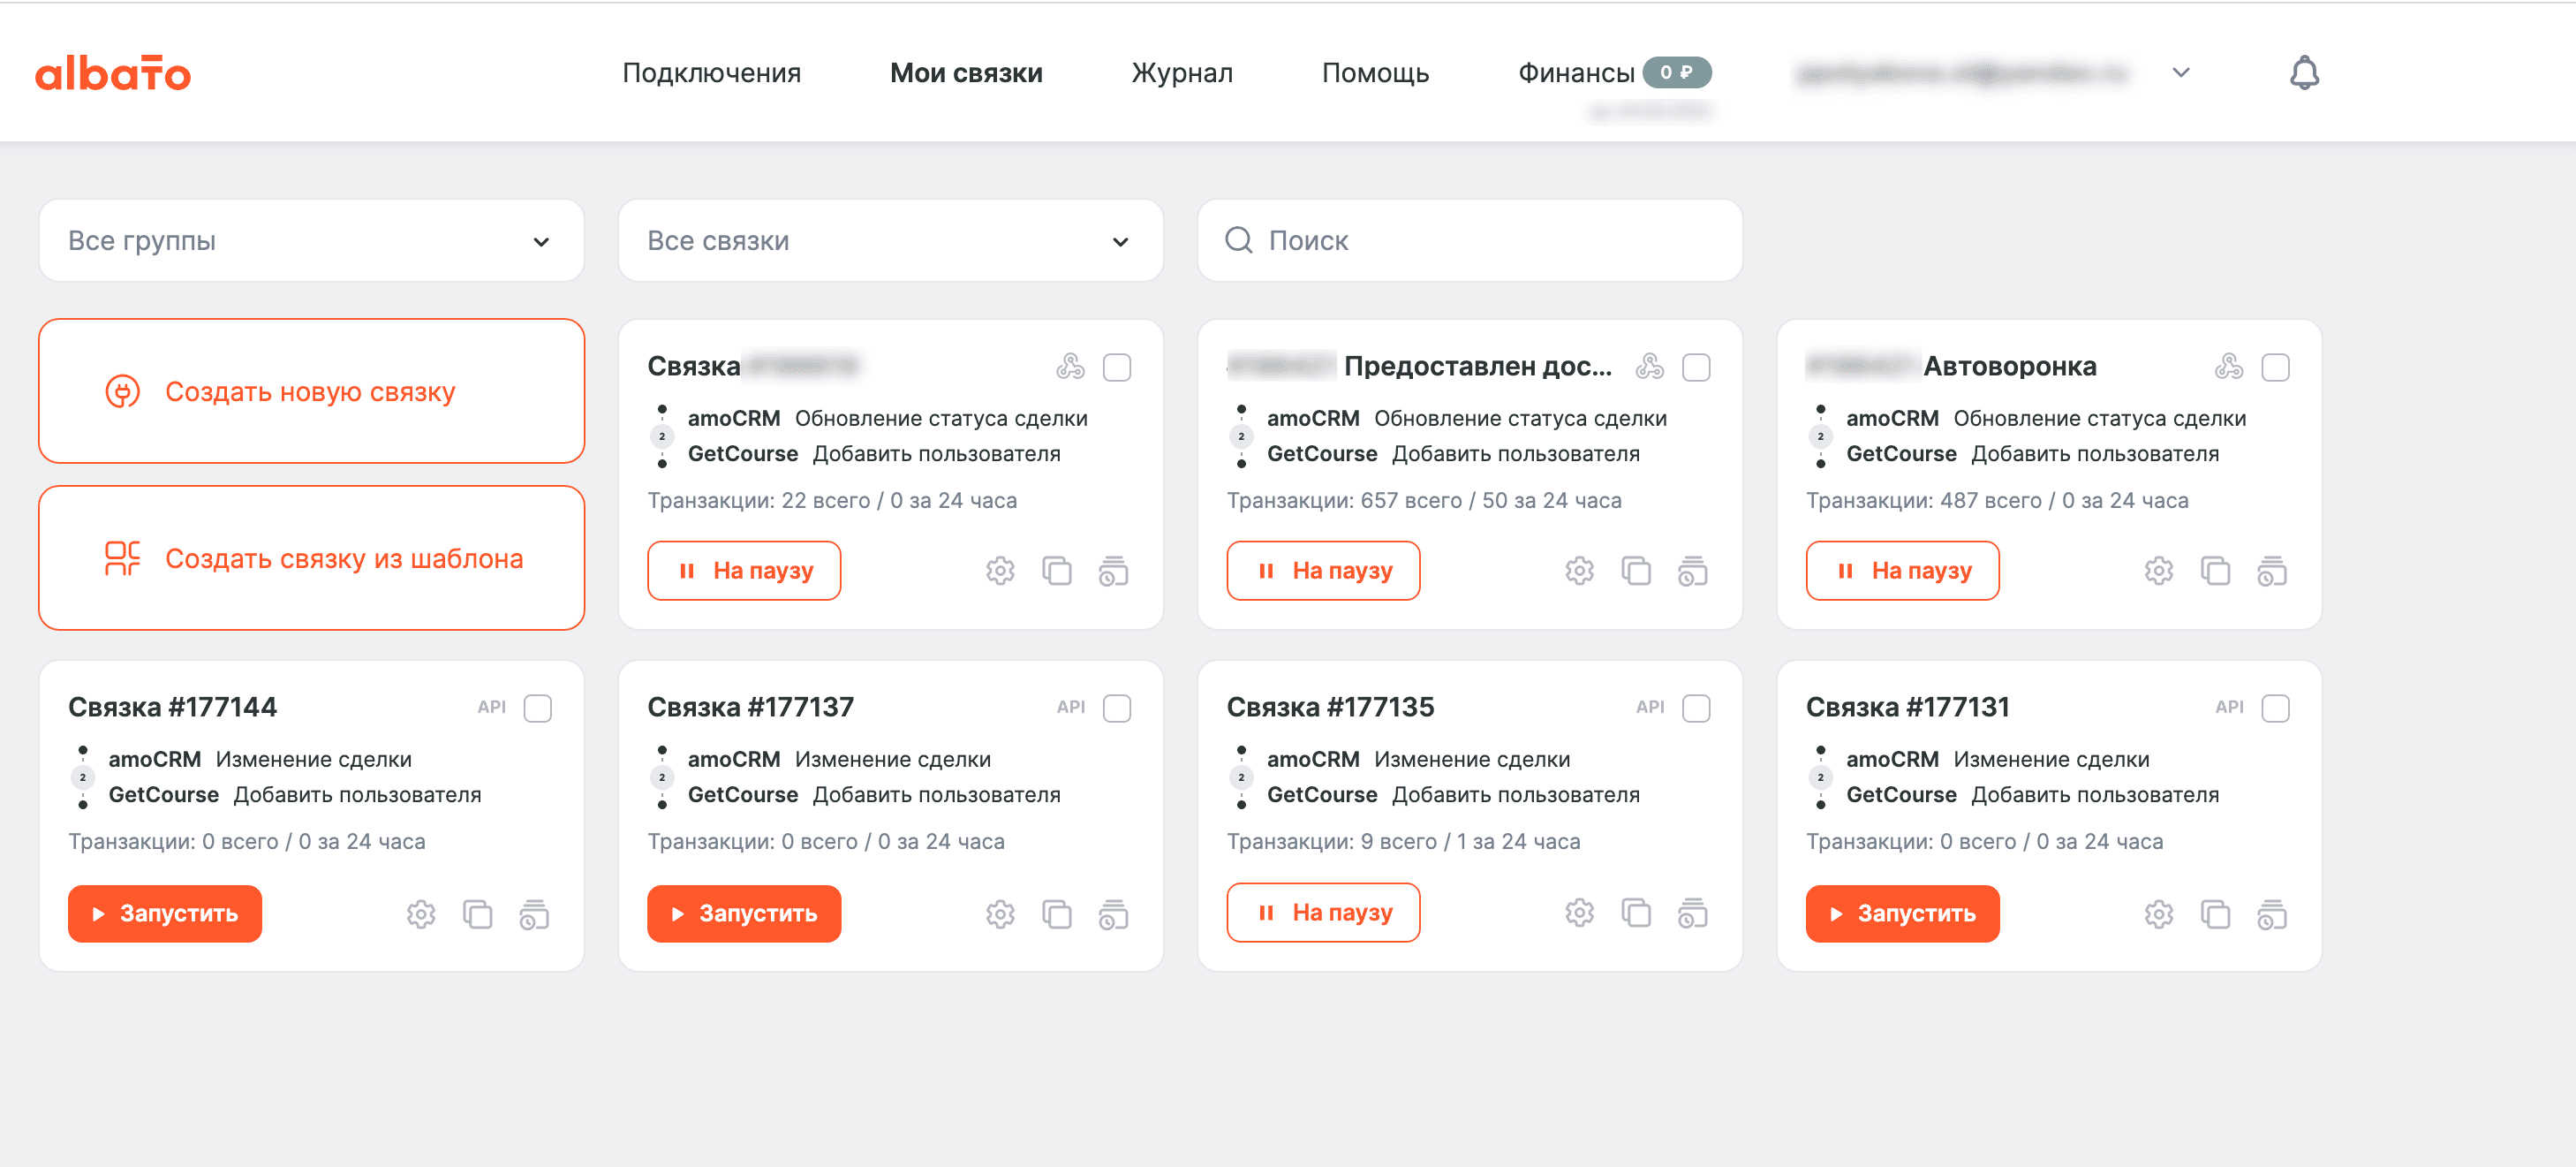Image resolution: width=2576 pixels, height=1167 pixels.
Task: Open log icon for Связка #177137
Action: pyautogui.click(x=1113, y=914)
